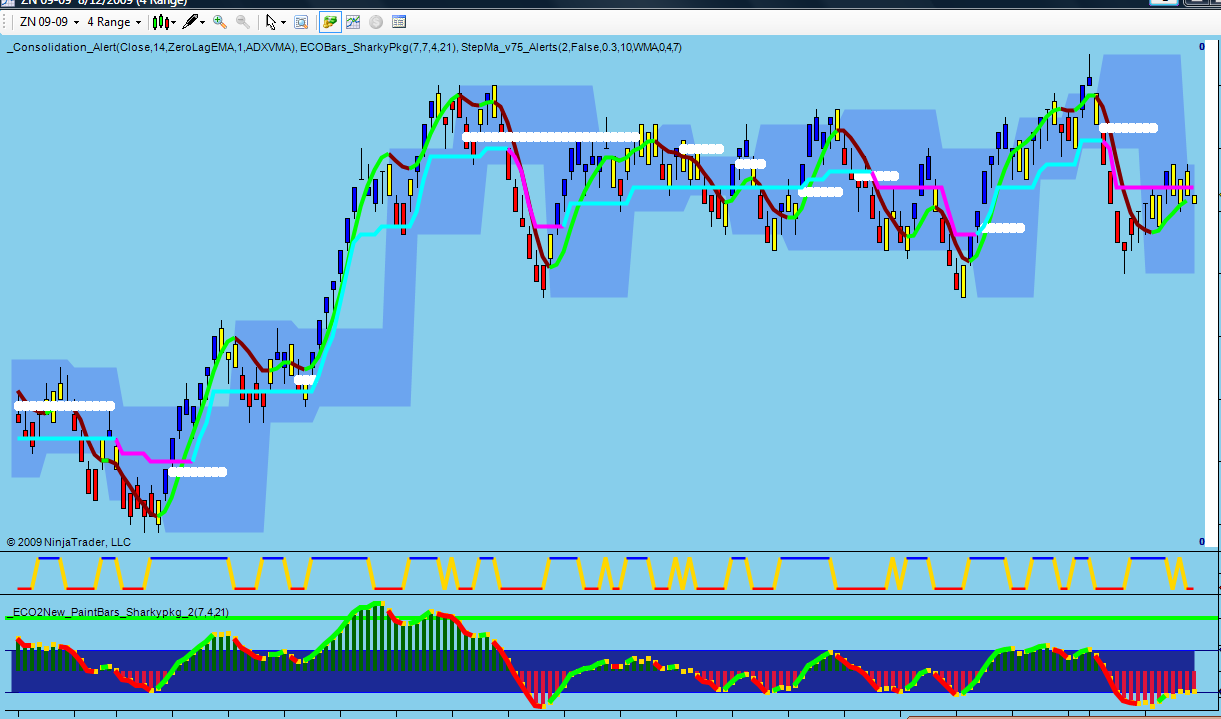The image size is (1221, 719).
Task: Click the candlestick chart style icon
Action: click(161, 22)
